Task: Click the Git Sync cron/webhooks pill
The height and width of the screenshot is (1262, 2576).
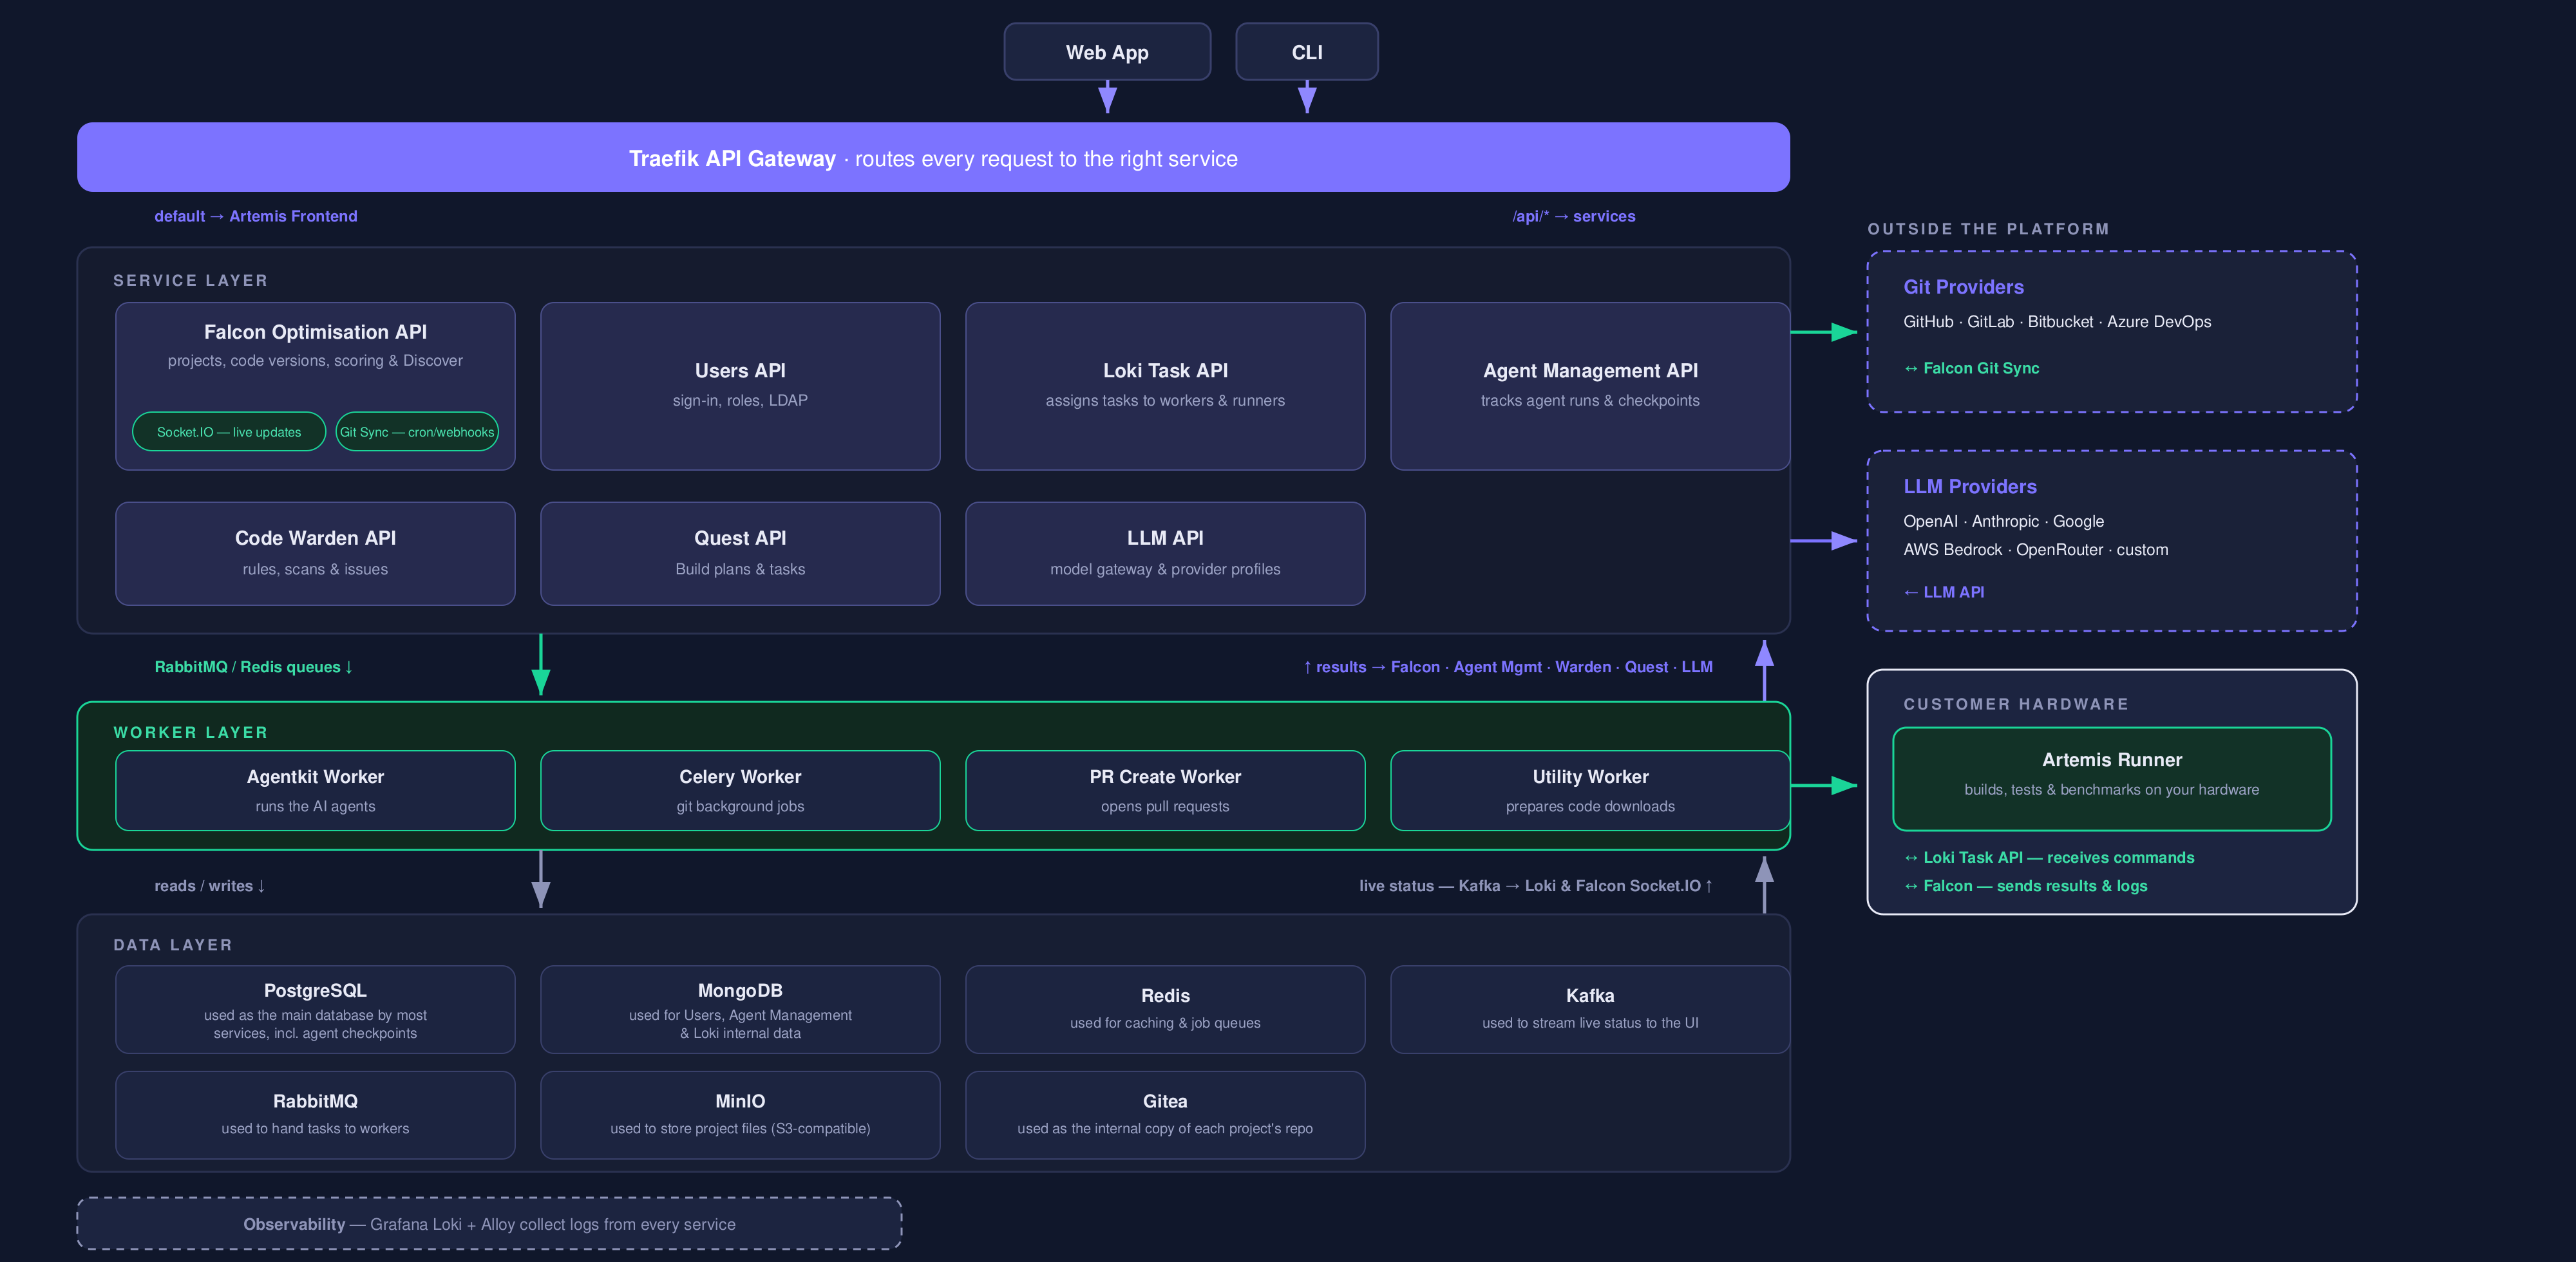Action: [x=417, y=432]
